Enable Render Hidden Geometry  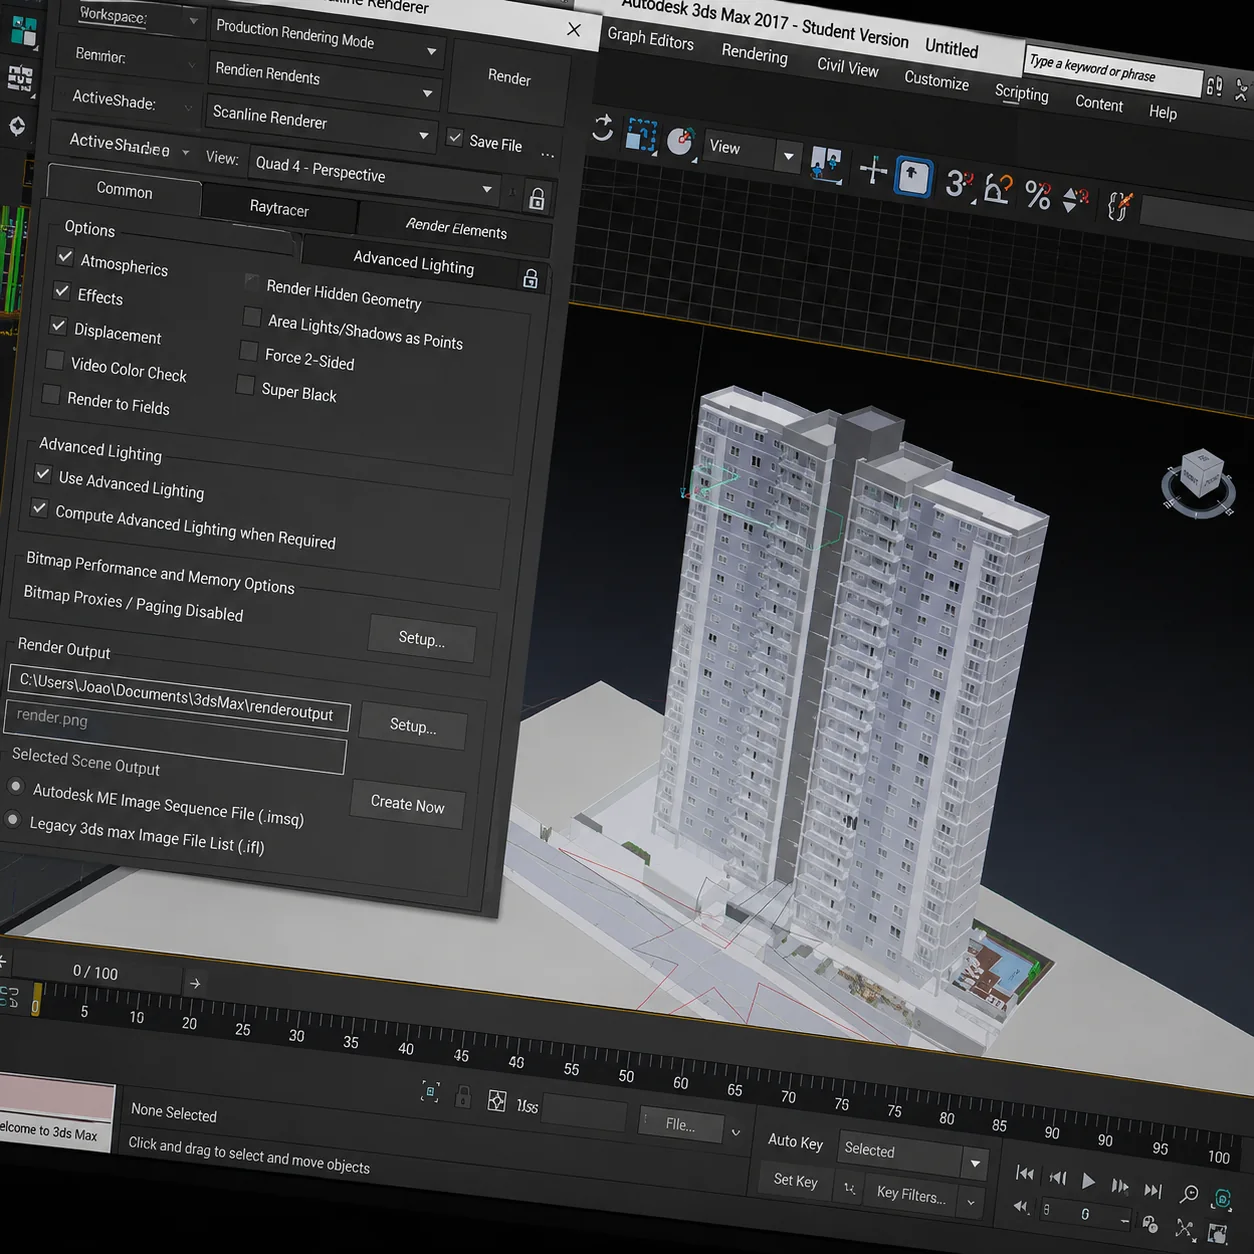click(252, 282)
